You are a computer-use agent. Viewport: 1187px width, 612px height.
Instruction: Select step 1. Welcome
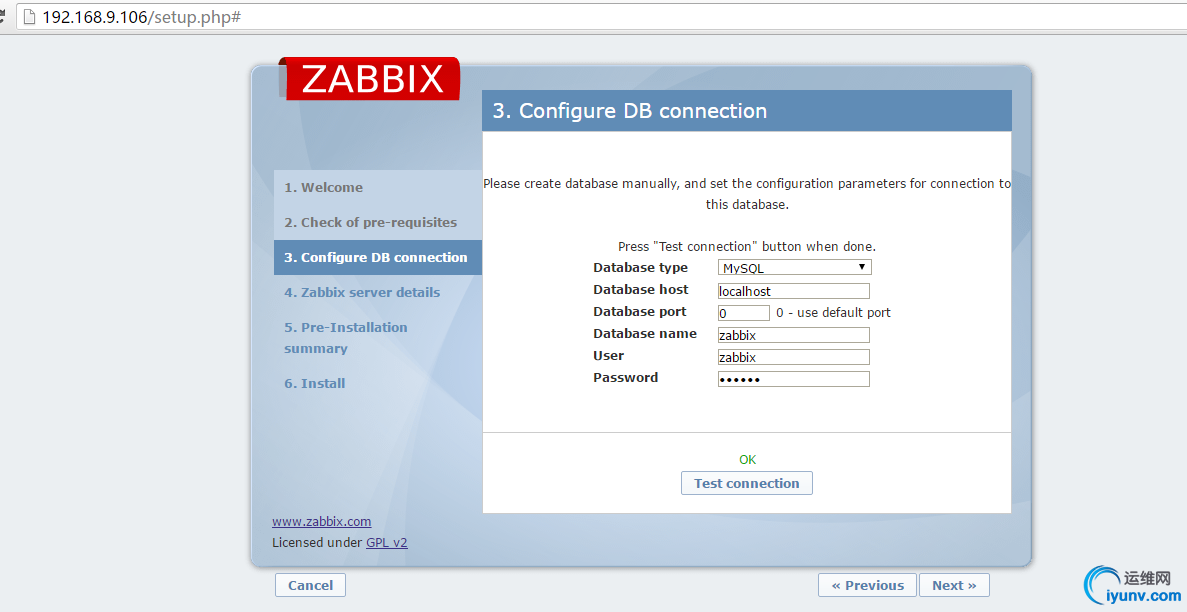(x=378, y=187)
